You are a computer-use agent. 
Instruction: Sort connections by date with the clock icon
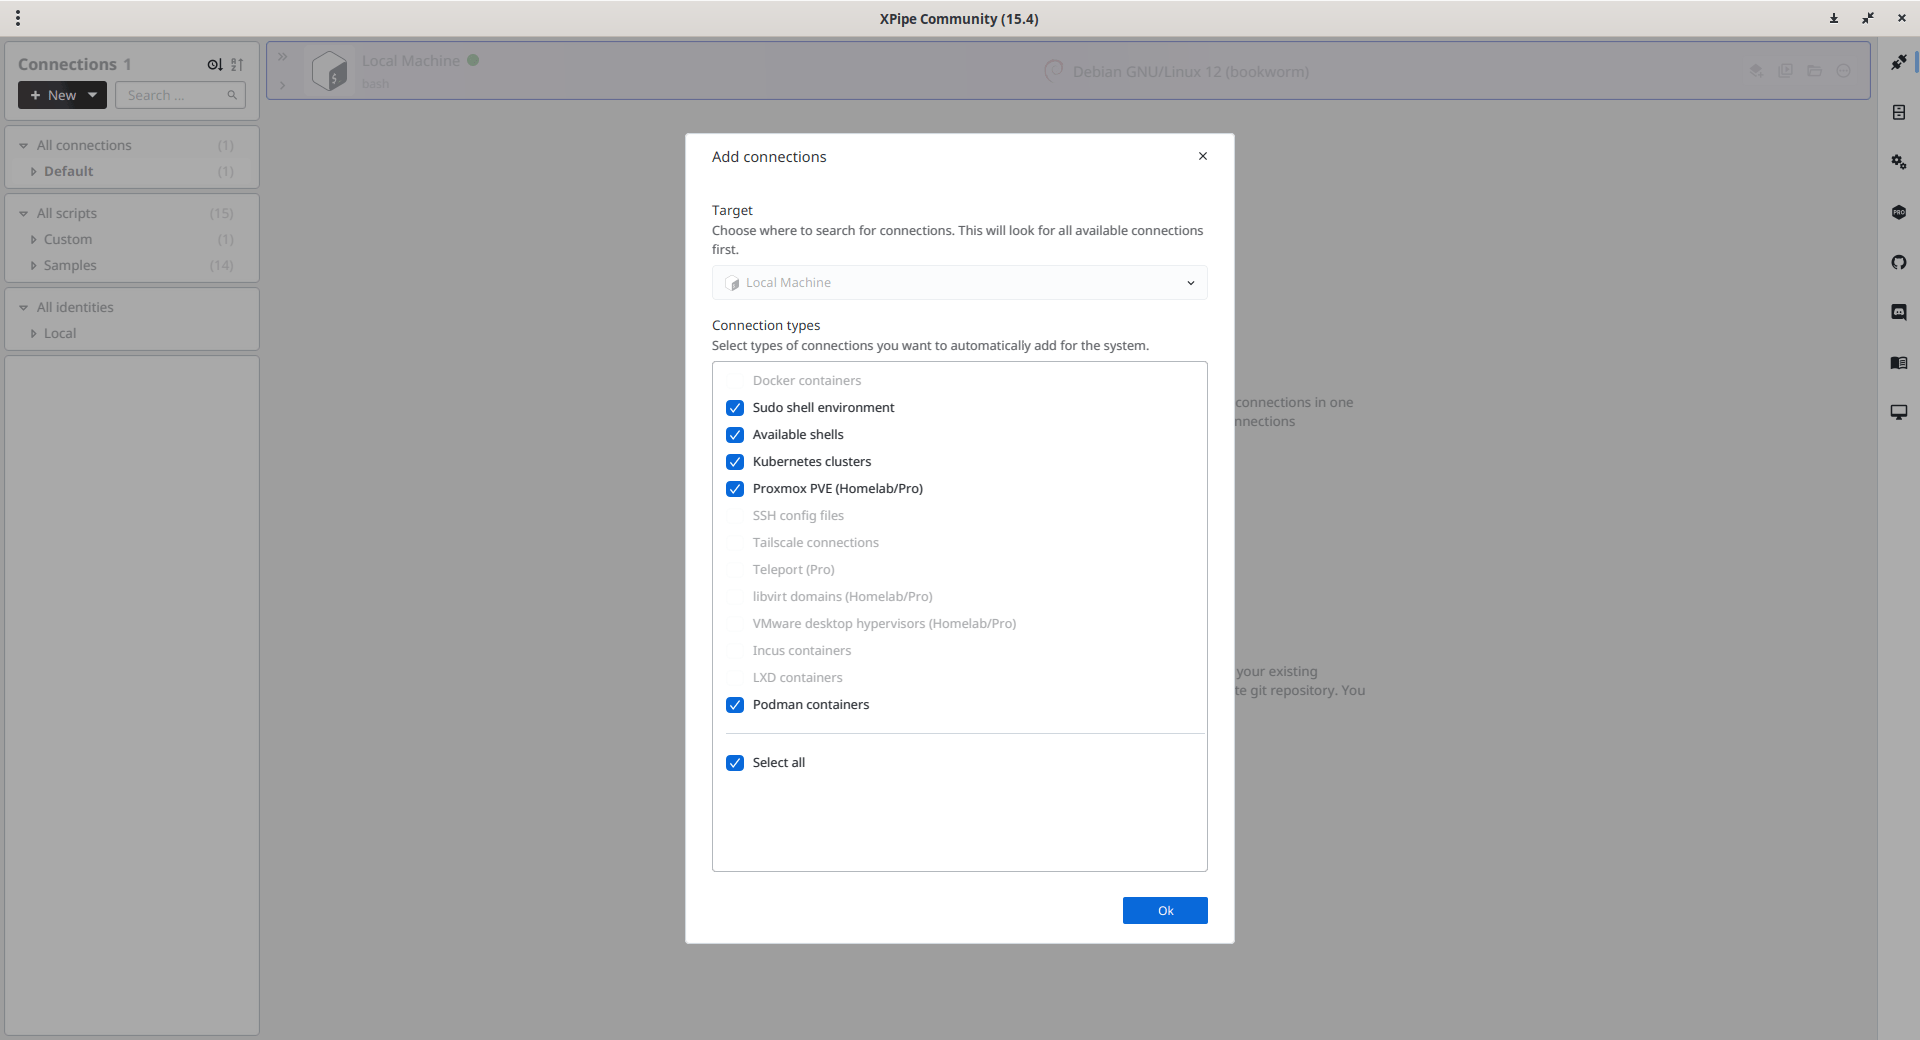click(x=215, y=64)
